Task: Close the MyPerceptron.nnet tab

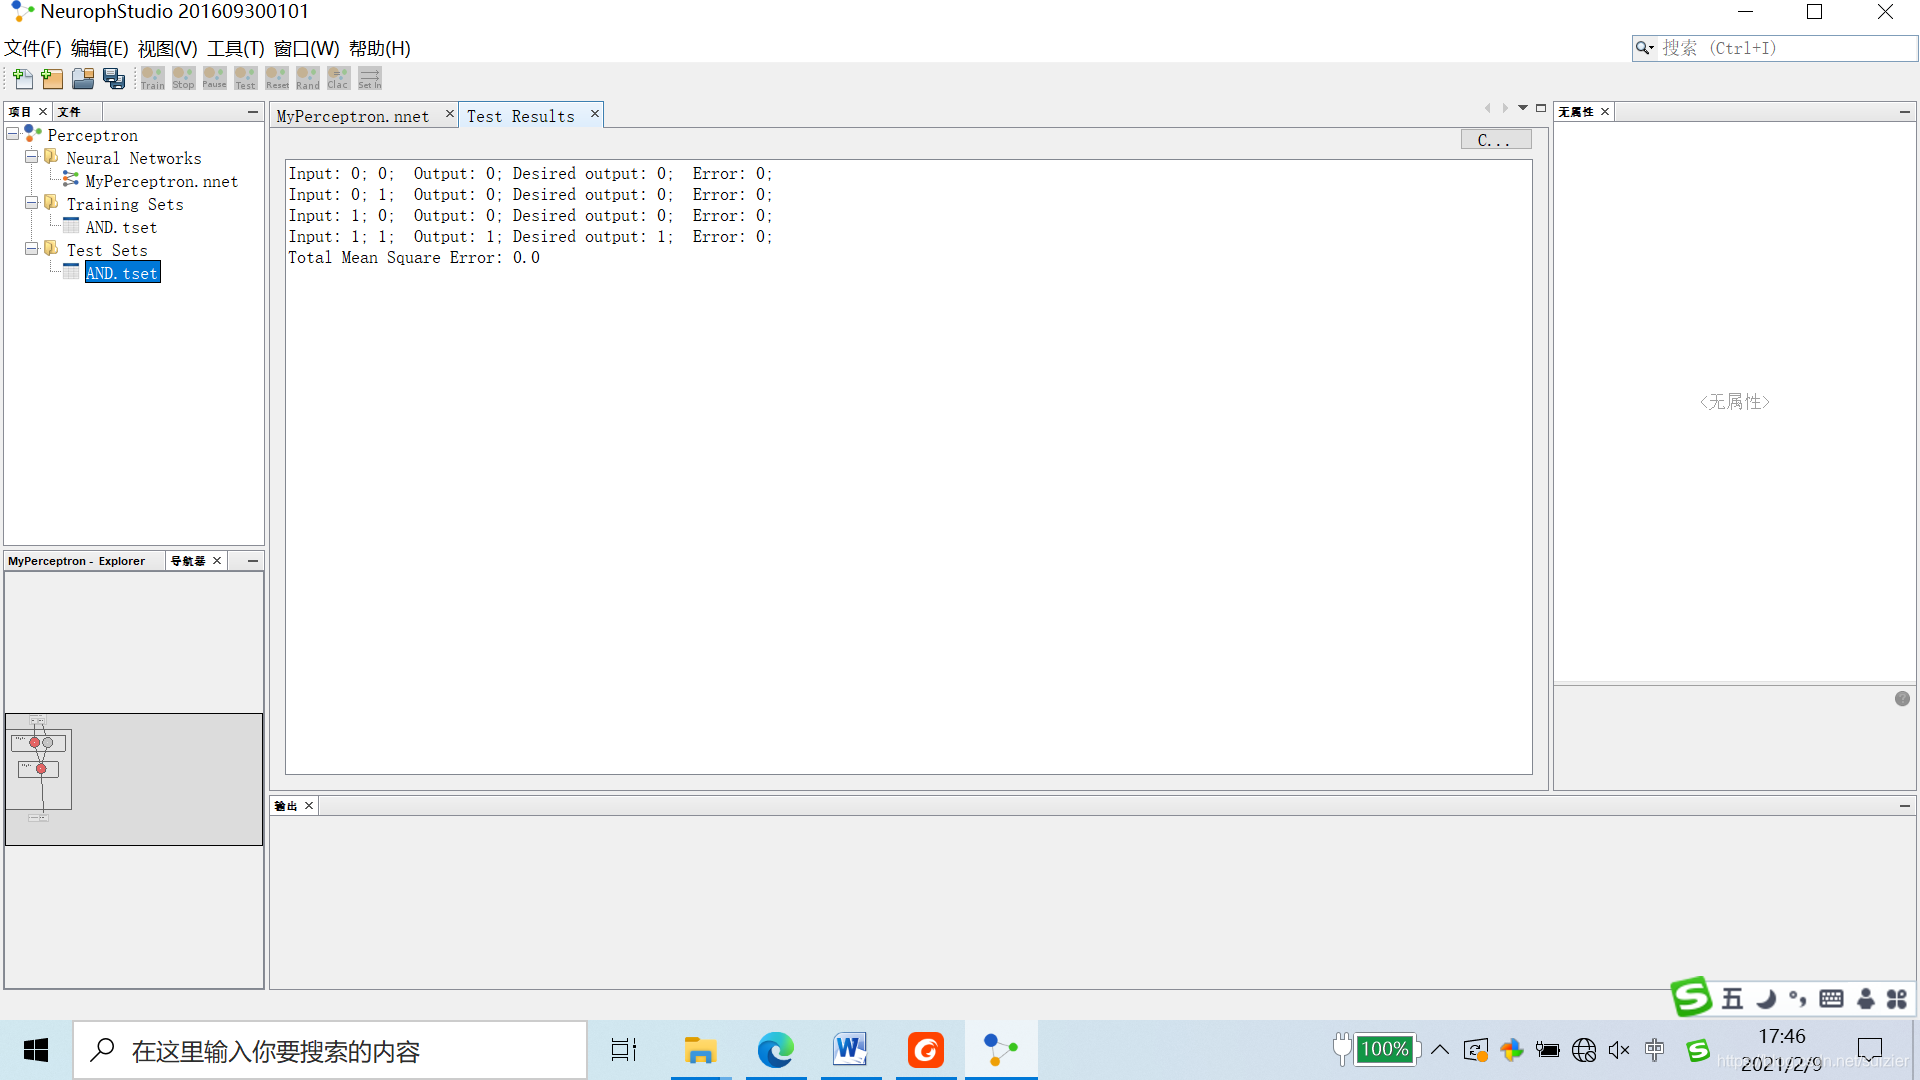Action: (449, 114)
